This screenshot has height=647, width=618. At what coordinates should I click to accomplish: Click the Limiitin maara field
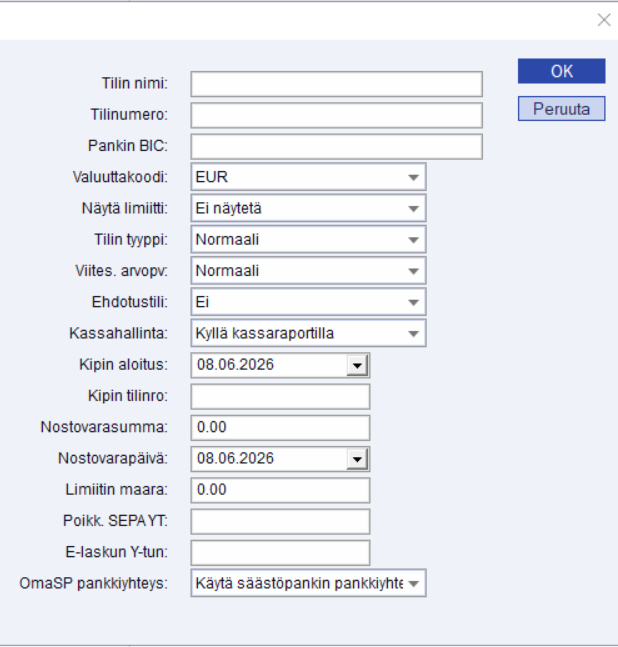(281, 490)
